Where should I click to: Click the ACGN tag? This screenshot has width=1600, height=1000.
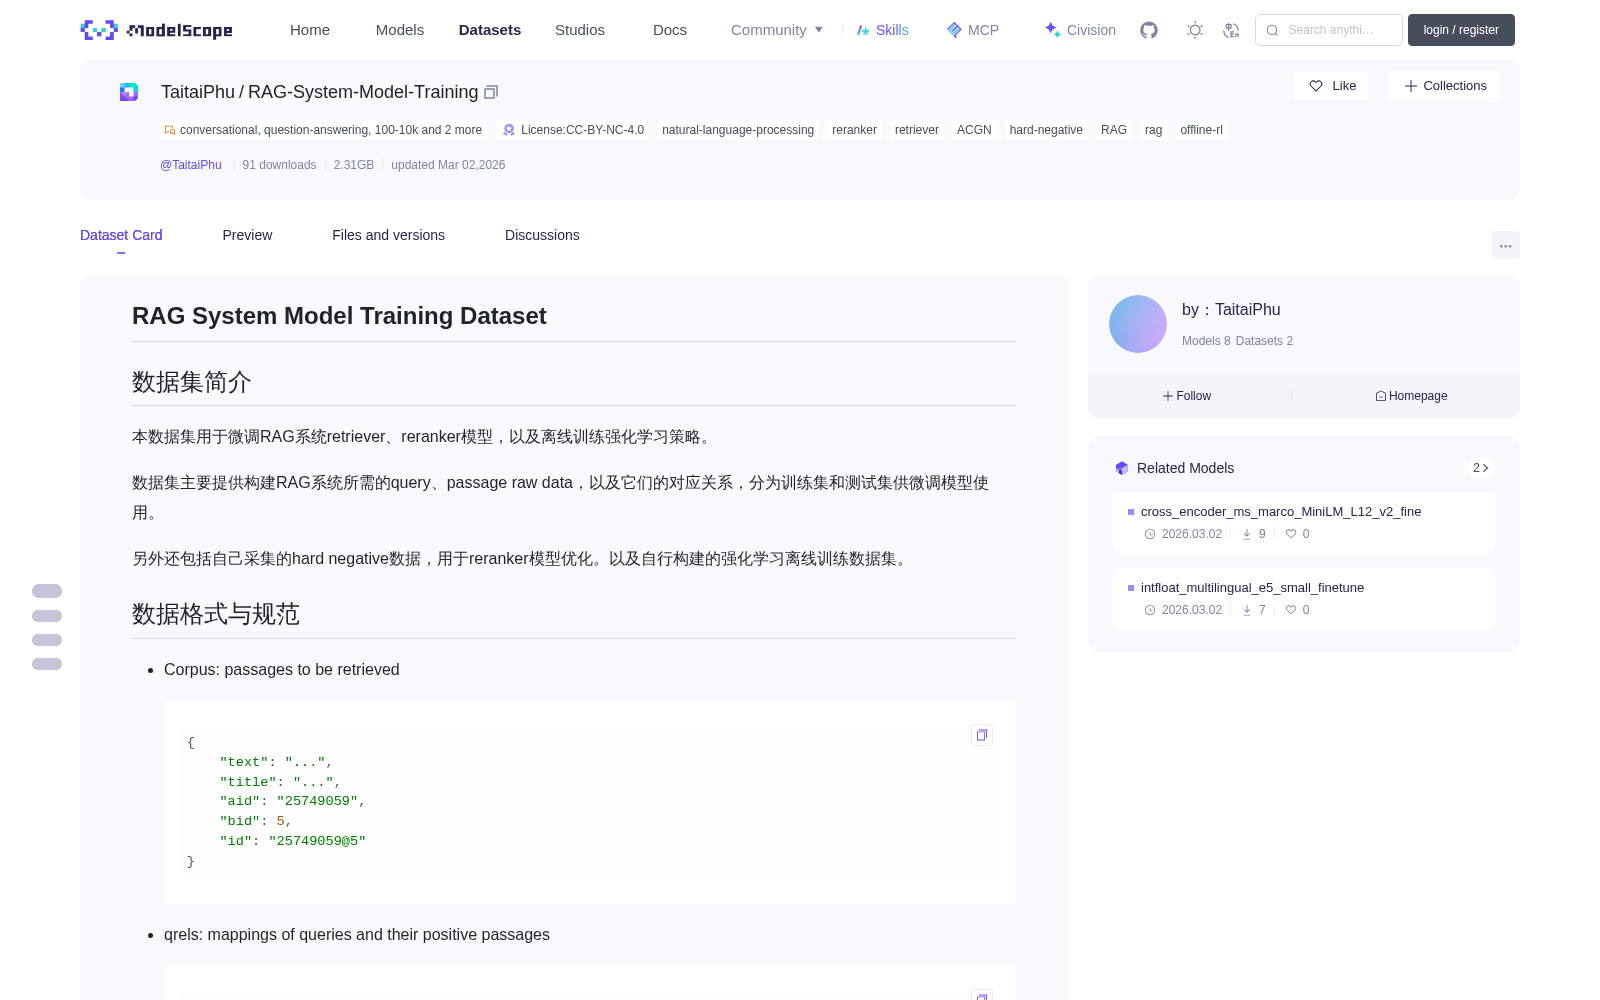point(974,130)
